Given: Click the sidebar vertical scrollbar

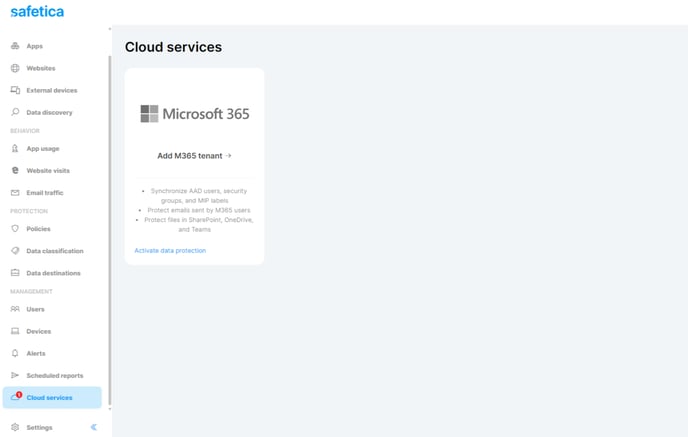Looking at the screenshot, I should pos(110,230).
